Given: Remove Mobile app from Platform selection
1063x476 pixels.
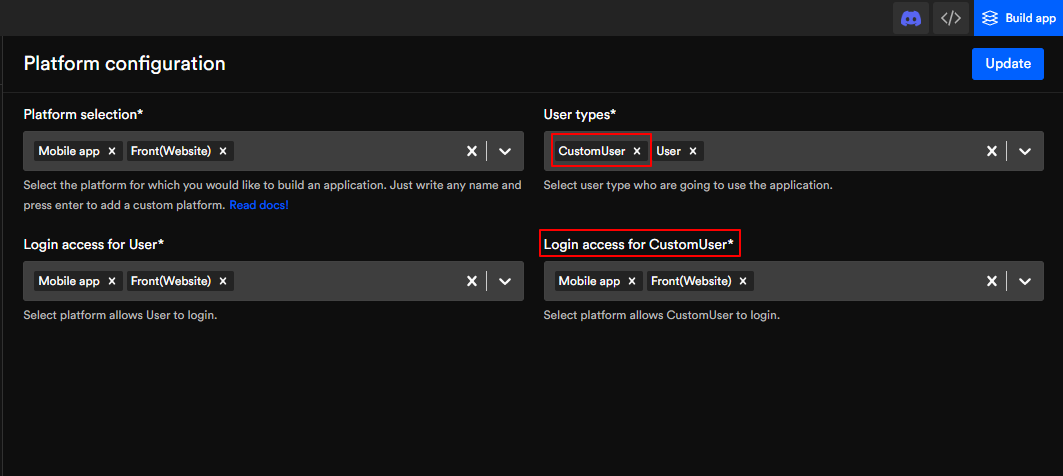Looking at the screenshot, I should [112, 151].
